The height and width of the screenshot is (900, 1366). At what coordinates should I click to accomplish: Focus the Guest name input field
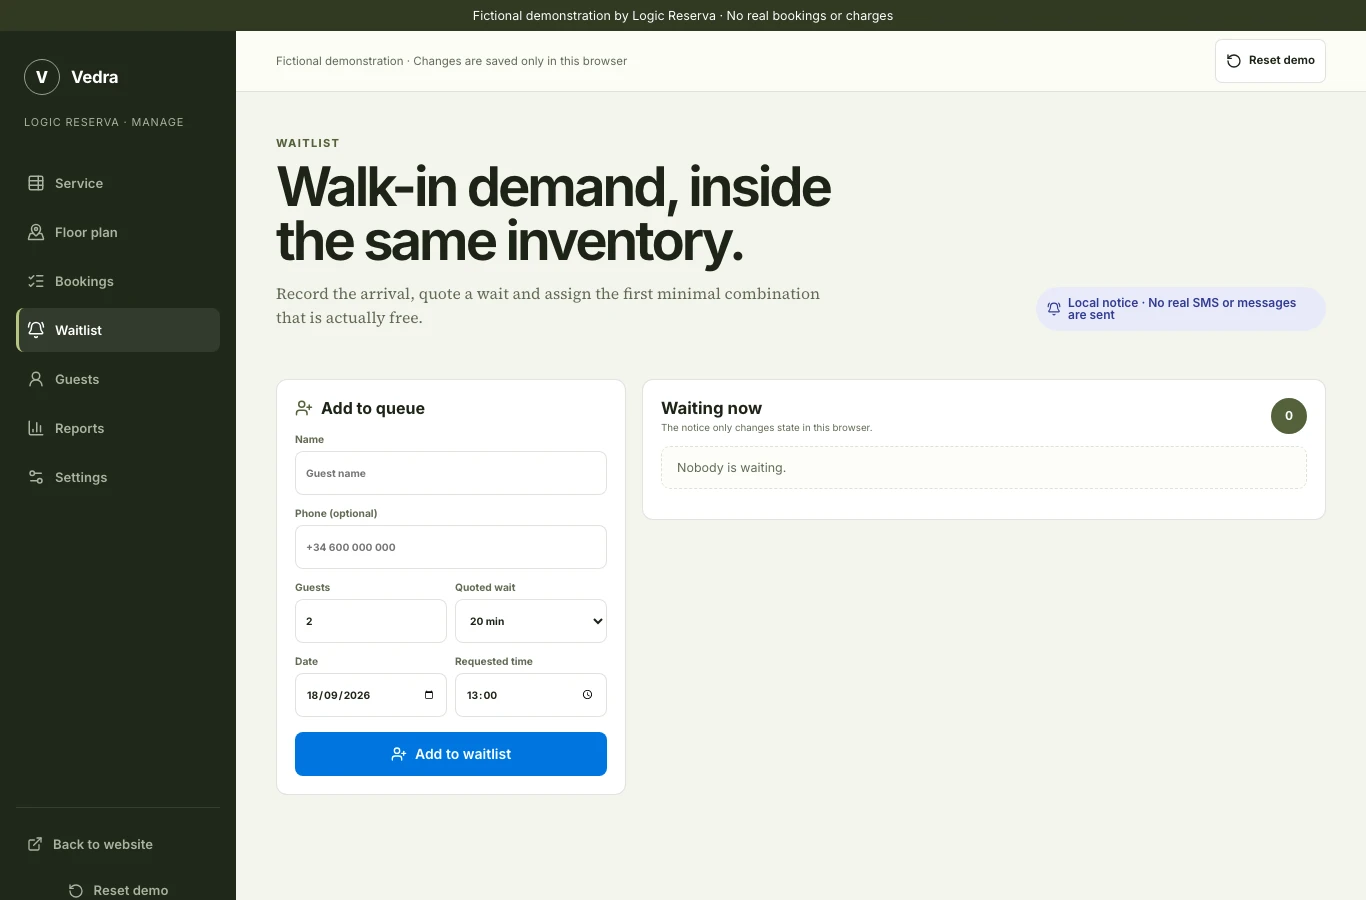[451, 473]
